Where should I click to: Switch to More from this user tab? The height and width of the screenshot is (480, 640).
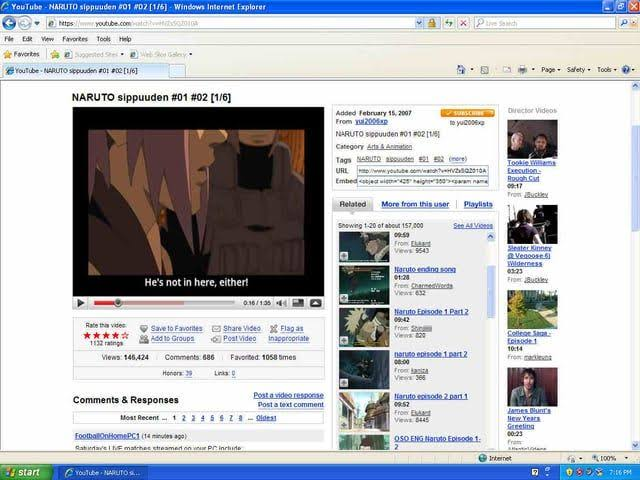click(x=415, y=204)
